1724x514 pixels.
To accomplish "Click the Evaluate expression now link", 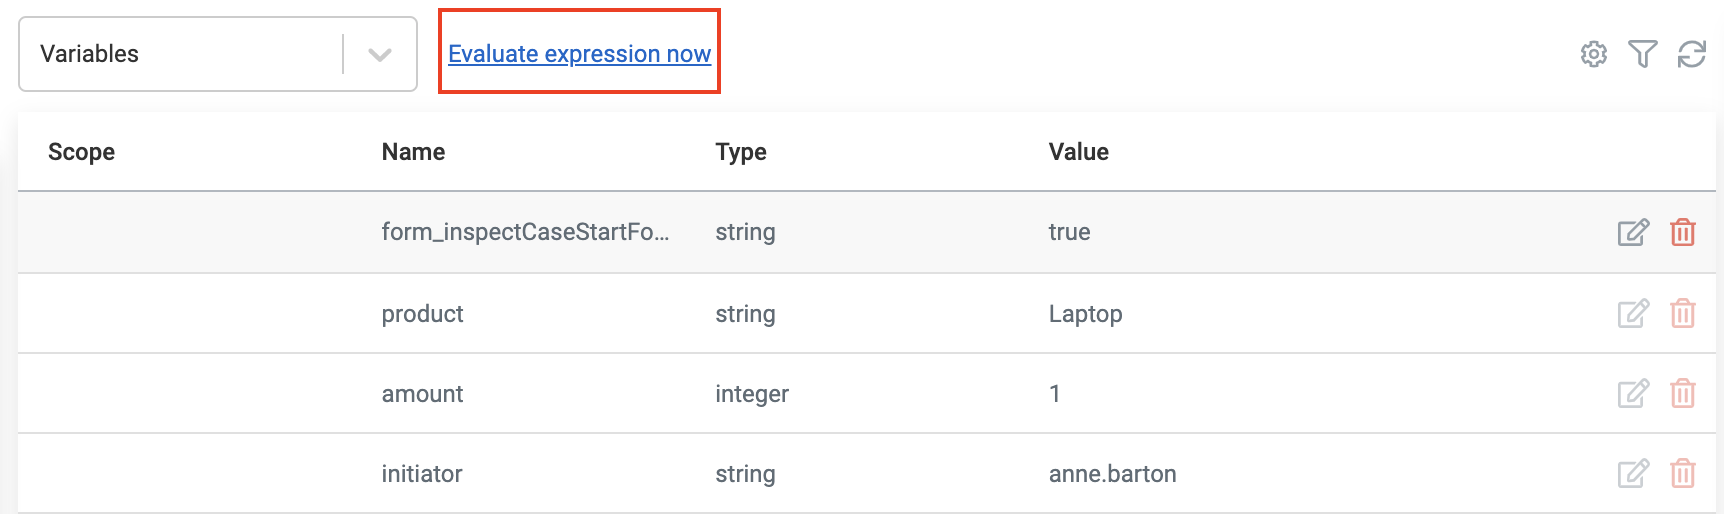I will click(x=579, y=54).
